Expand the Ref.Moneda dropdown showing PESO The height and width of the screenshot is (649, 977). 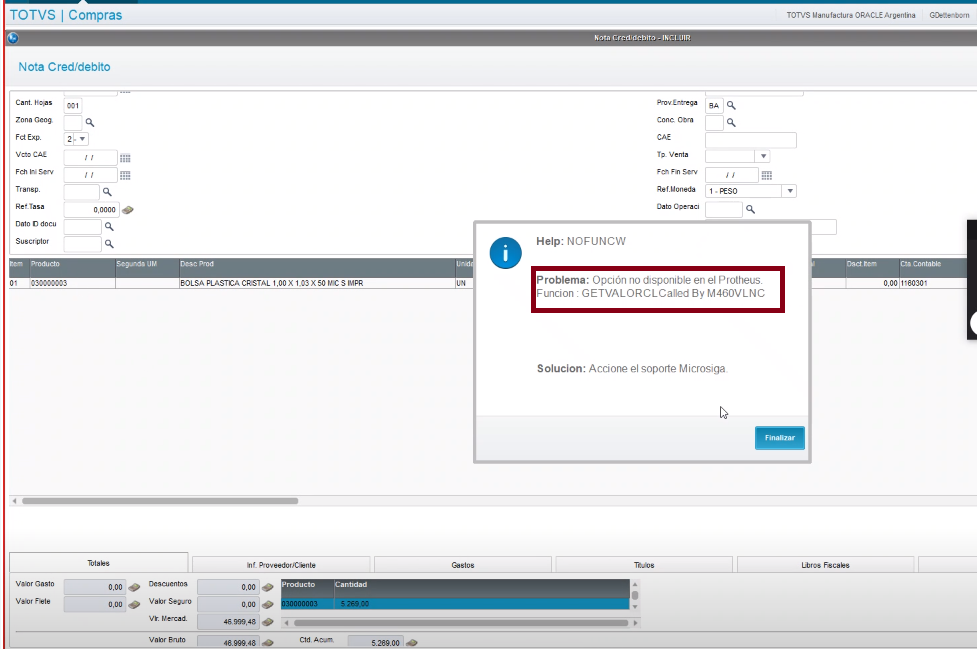point(790,191)
